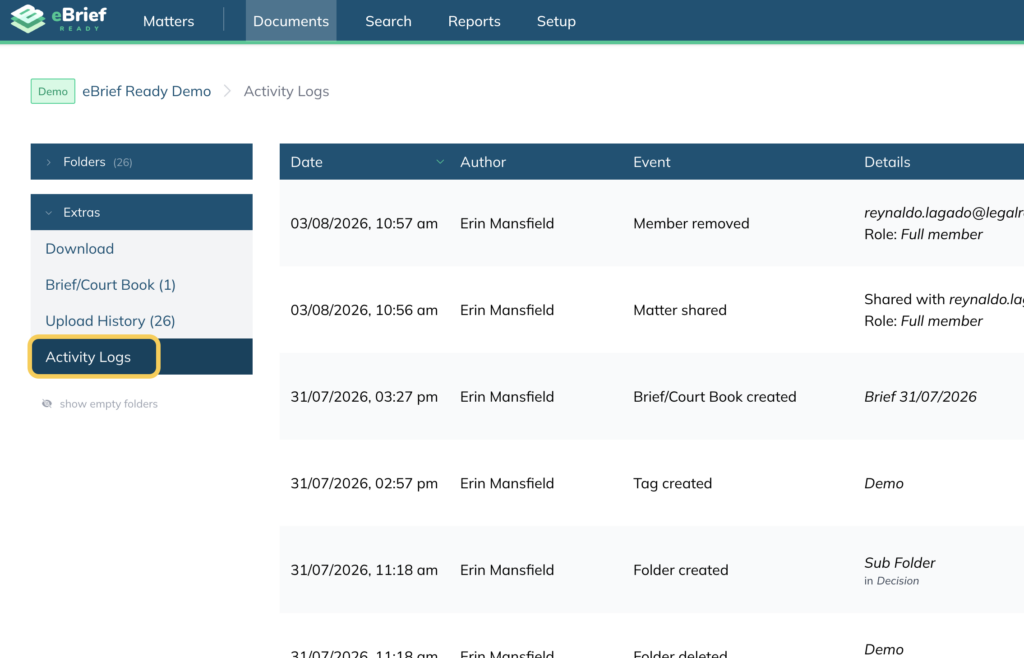This screenshot has height=658, width=1024.
Task: Click the Extras header label
Action: pyautogui.click(x=82, y=212)
